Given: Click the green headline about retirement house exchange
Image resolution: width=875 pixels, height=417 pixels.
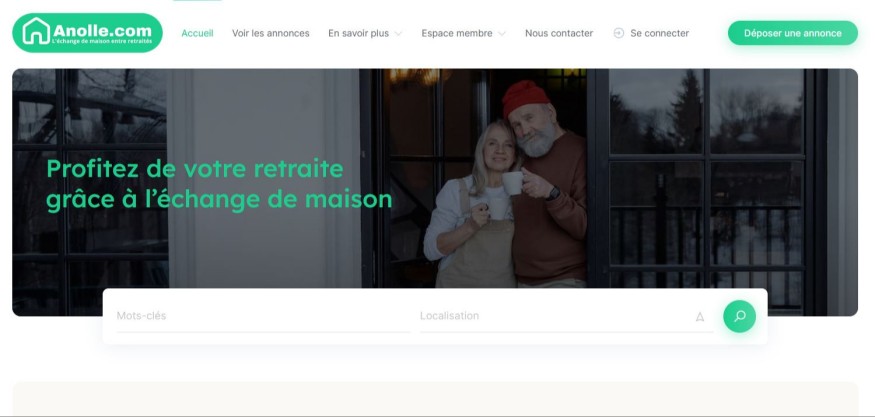Looking at the screenshot, I should coord(219,184).
